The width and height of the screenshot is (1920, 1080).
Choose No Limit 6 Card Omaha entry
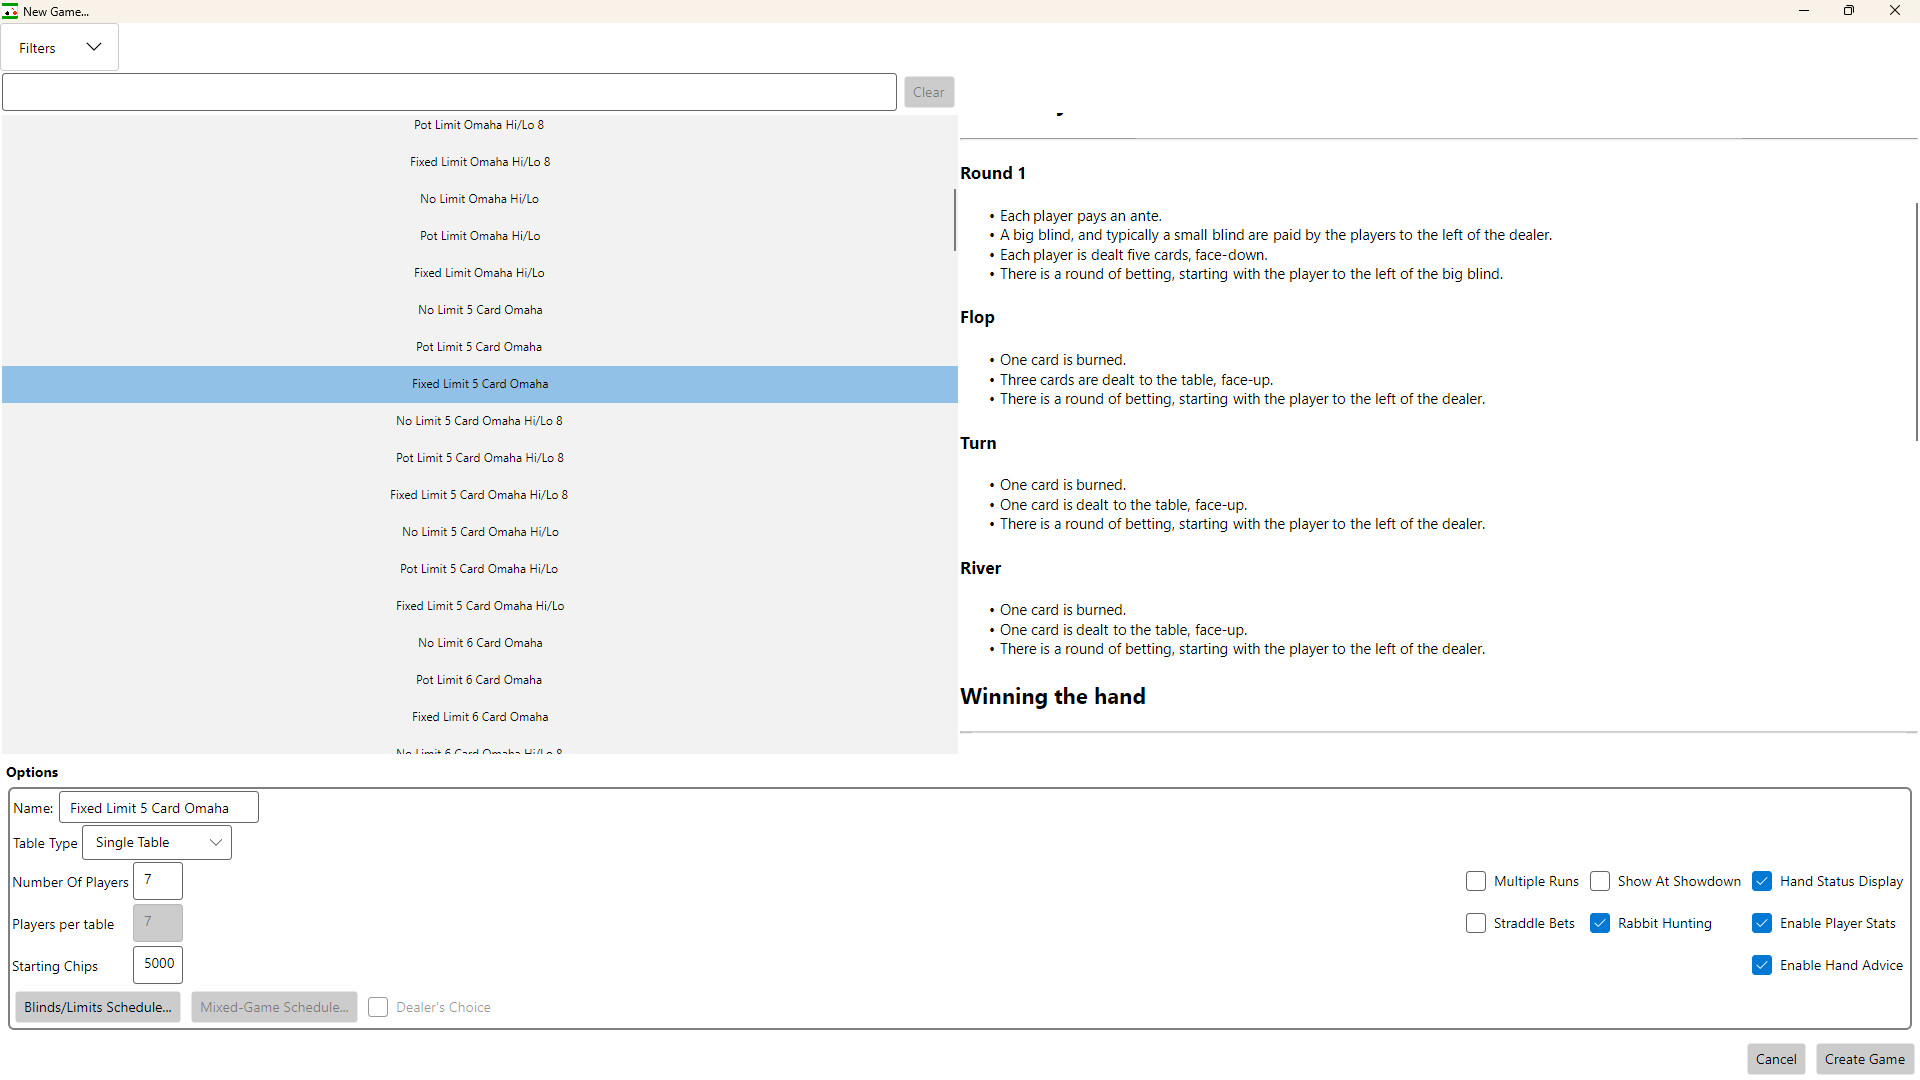pos(480,643)
